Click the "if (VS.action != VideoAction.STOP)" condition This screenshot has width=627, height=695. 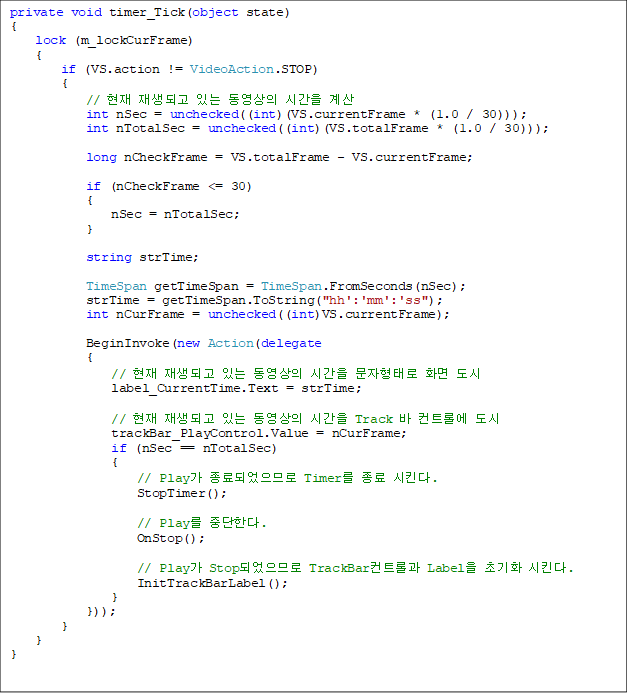(190, 69)
